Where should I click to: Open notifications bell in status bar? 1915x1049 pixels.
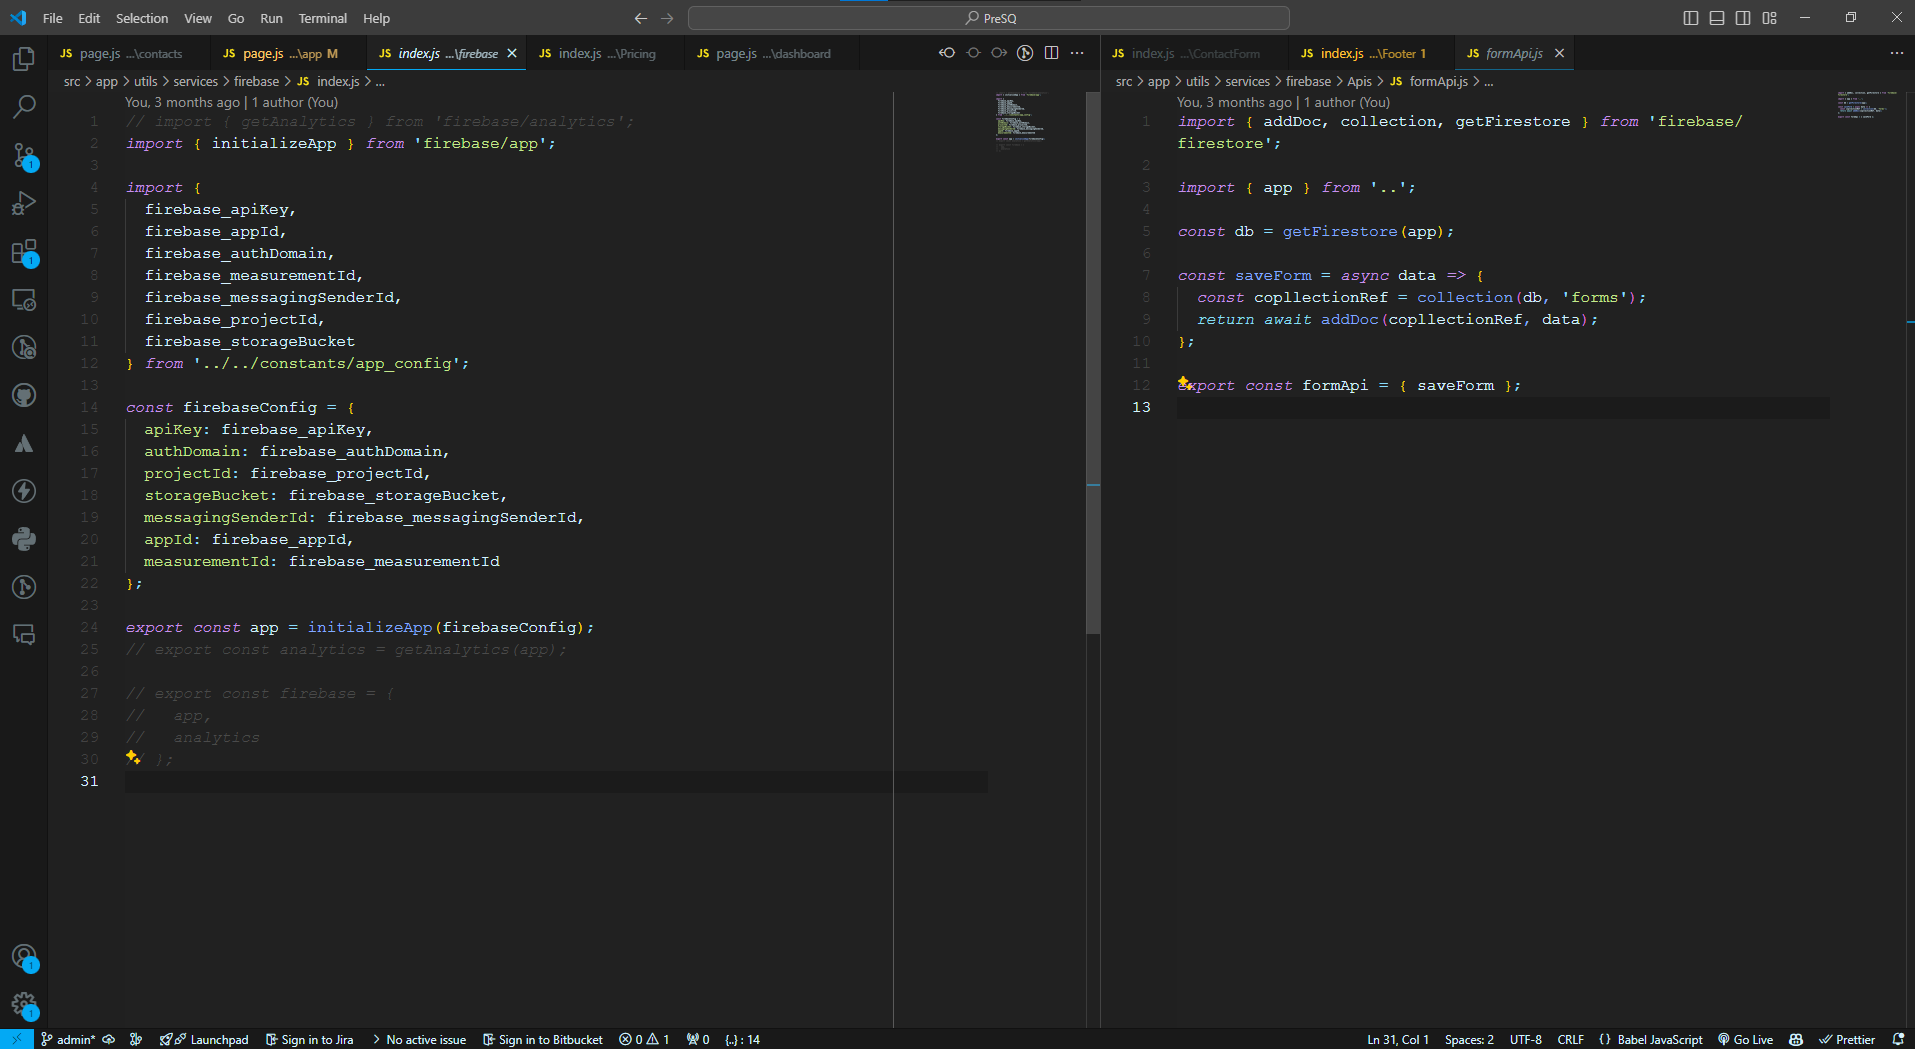coord(1898,1039)
